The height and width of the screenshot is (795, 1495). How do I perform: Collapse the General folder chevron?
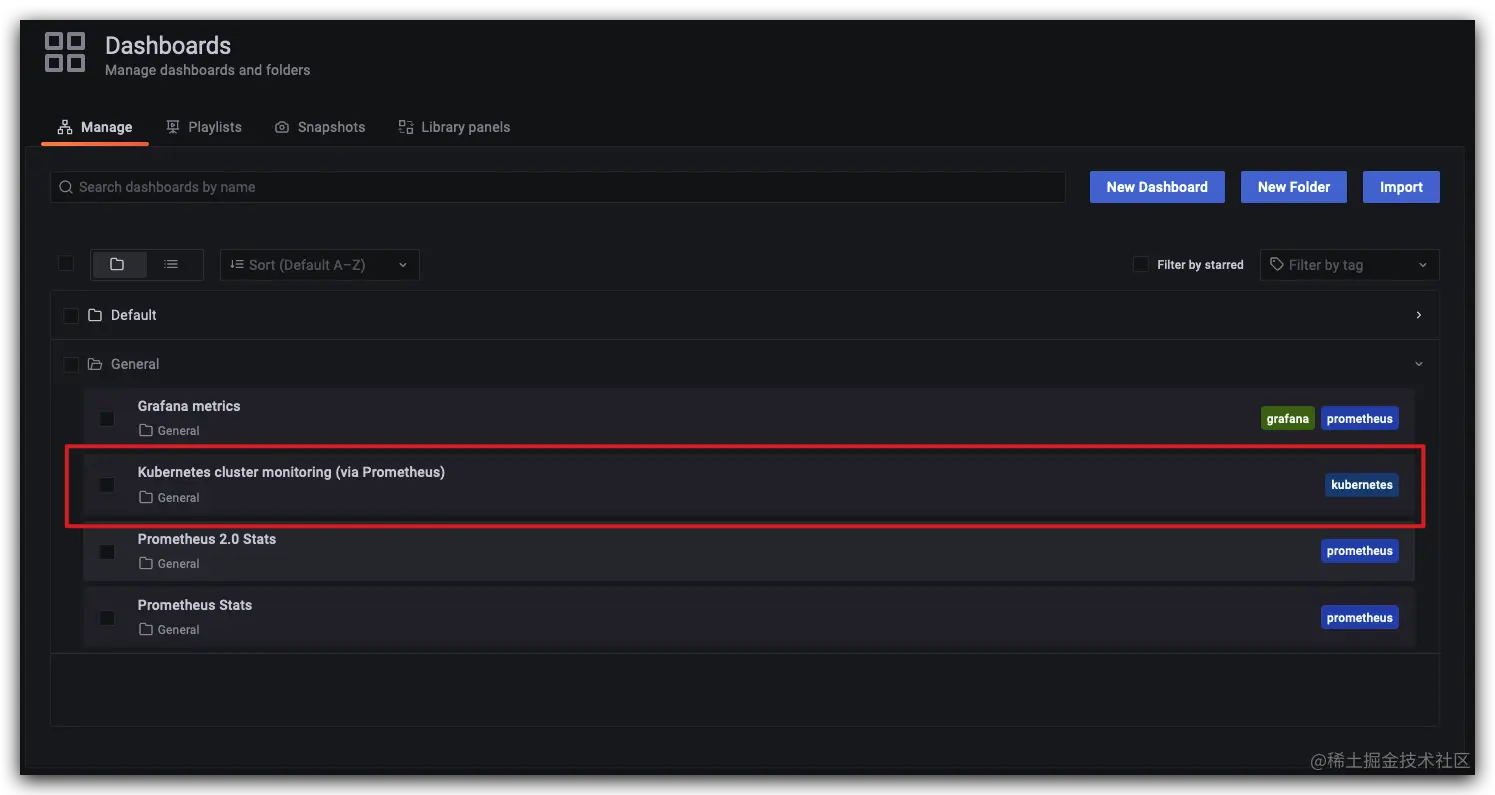coord(1418,364)
